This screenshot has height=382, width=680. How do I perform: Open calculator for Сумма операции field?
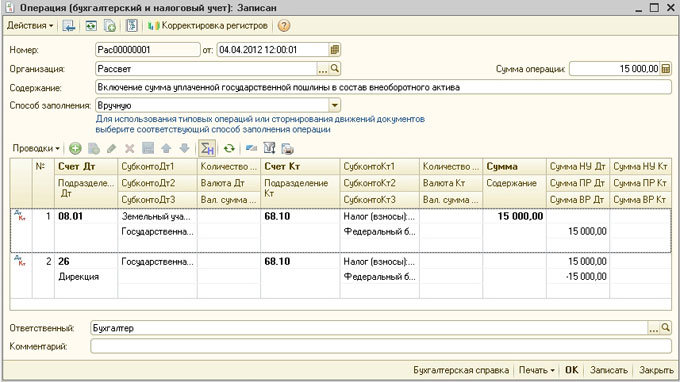666,69
